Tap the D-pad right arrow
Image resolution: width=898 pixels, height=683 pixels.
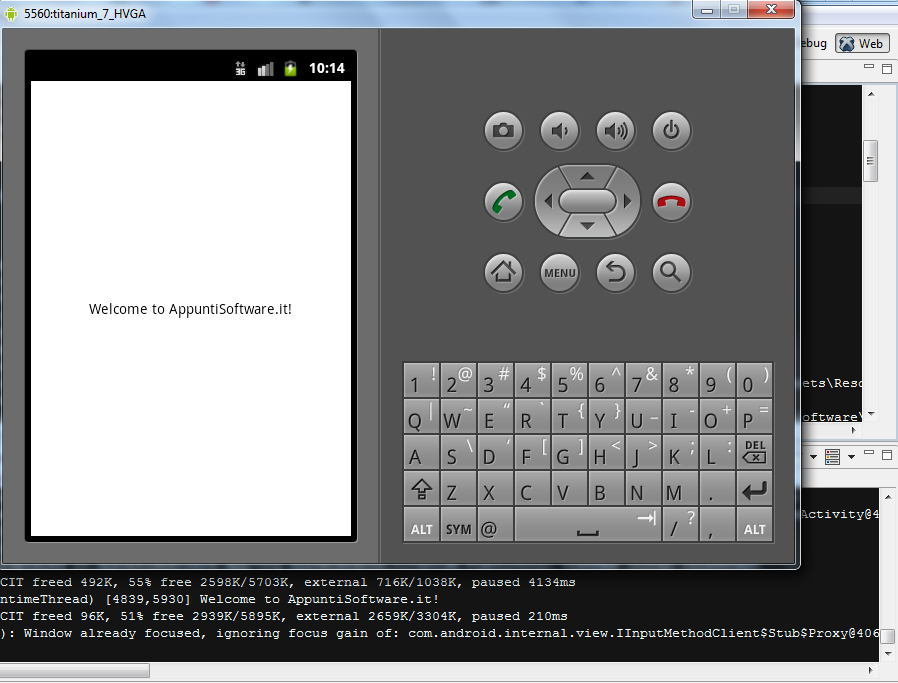tap(628, 201)
